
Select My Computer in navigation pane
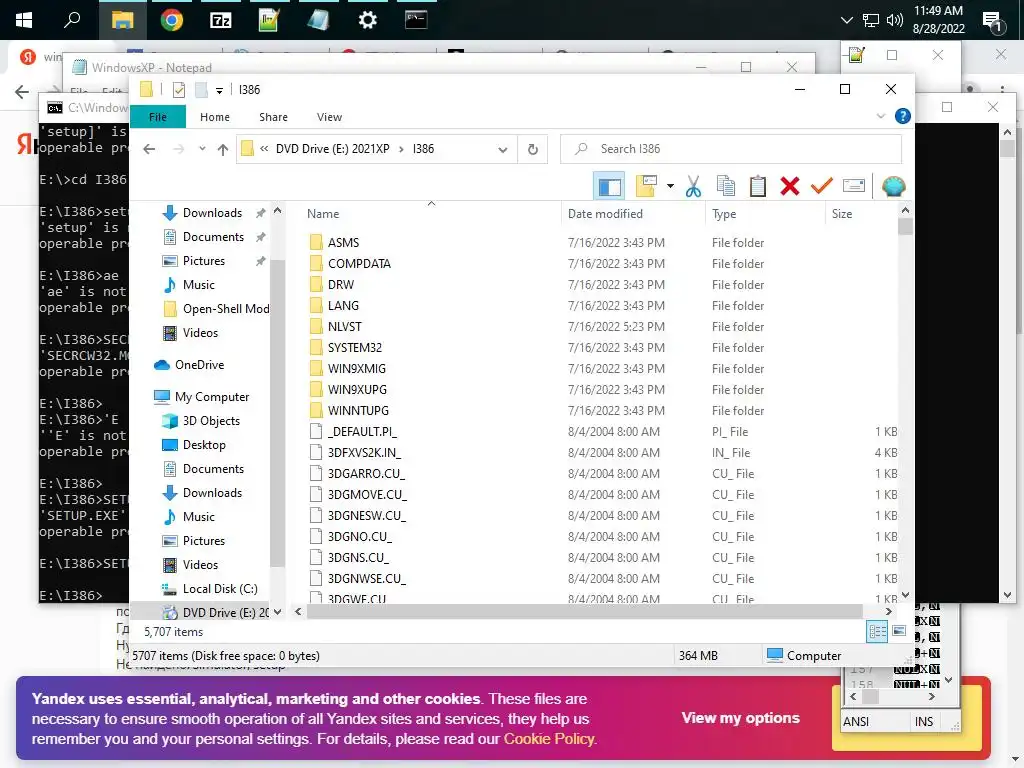212,396
